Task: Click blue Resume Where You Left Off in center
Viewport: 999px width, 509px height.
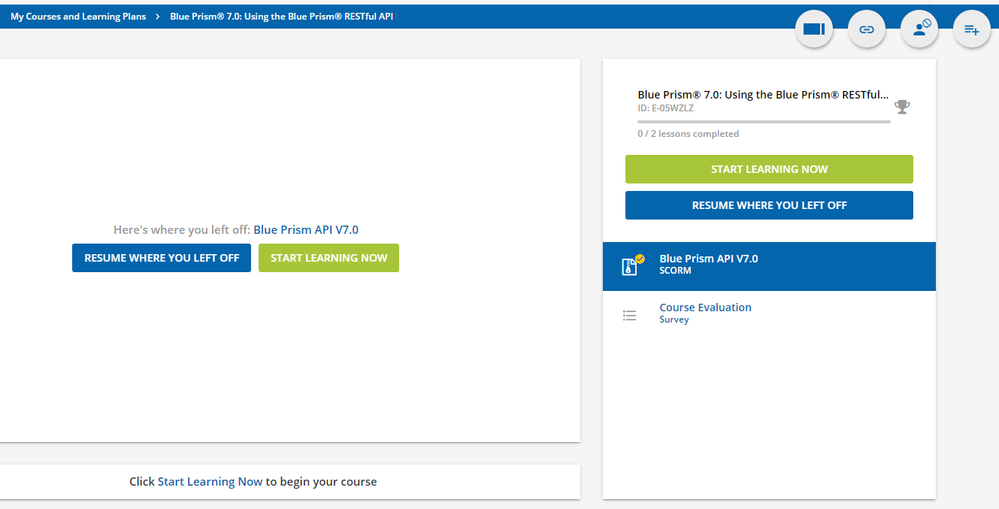Action: click(161, 258)
